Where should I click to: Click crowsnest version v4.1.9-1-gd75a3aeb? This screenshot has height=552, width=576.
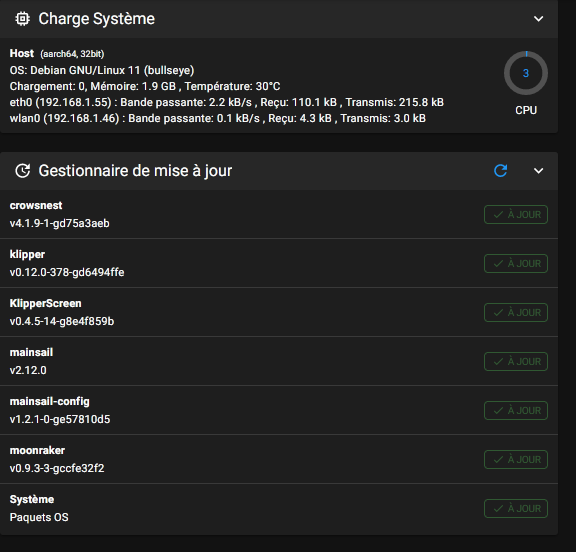pyautogui.click(x=60, y=223)
